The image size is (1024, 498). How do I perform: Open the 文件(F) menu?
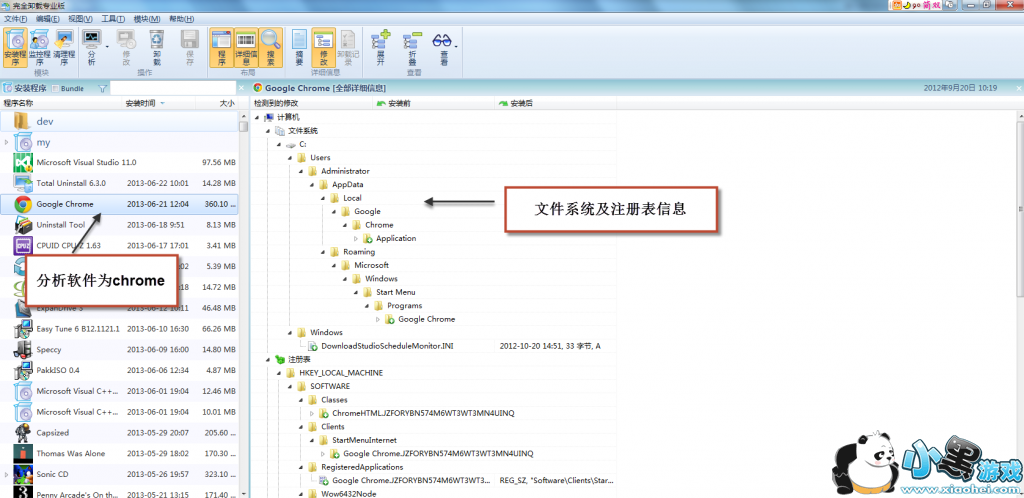(x=15, y=18)
